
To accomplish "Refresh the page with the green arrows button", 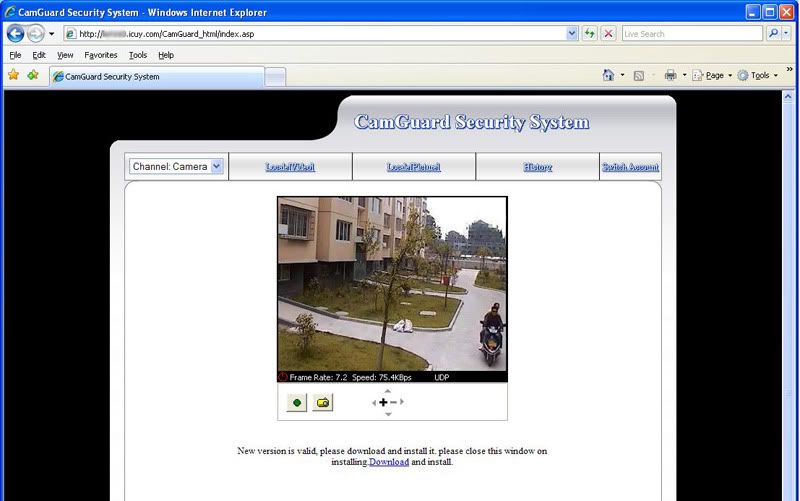I will tap(590, 34).
